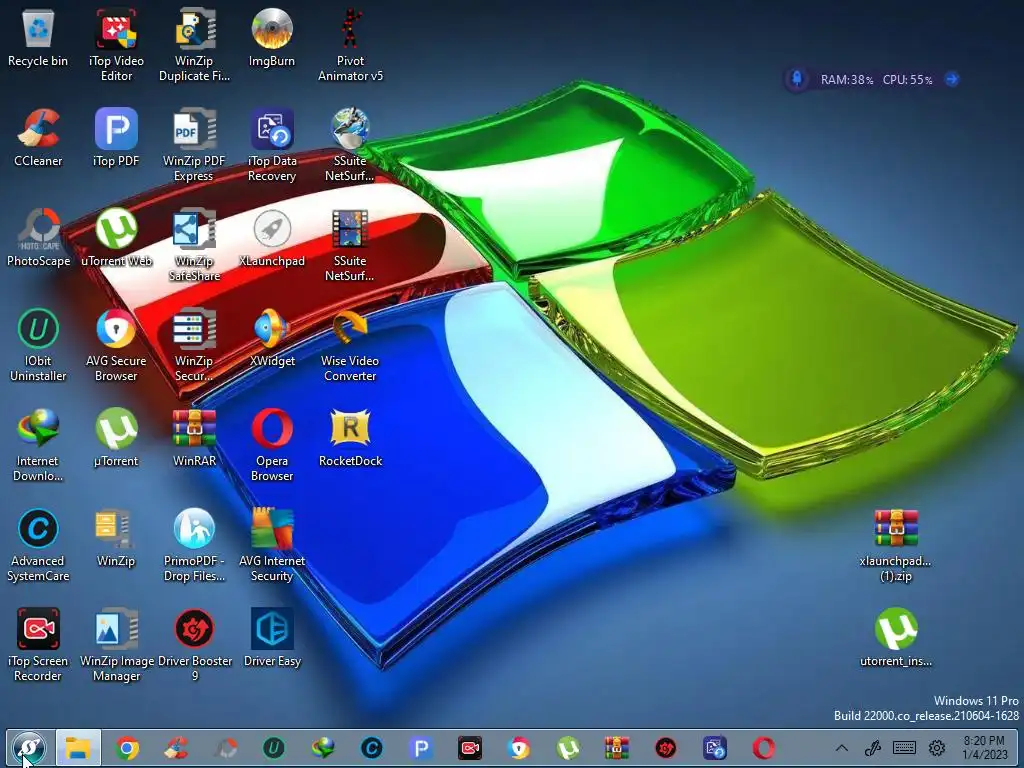Screen dimensions: 1024x768
Task: Open Internet Download Manager taskbar icon
Action: pyautogui.click(x=323, y=748)
